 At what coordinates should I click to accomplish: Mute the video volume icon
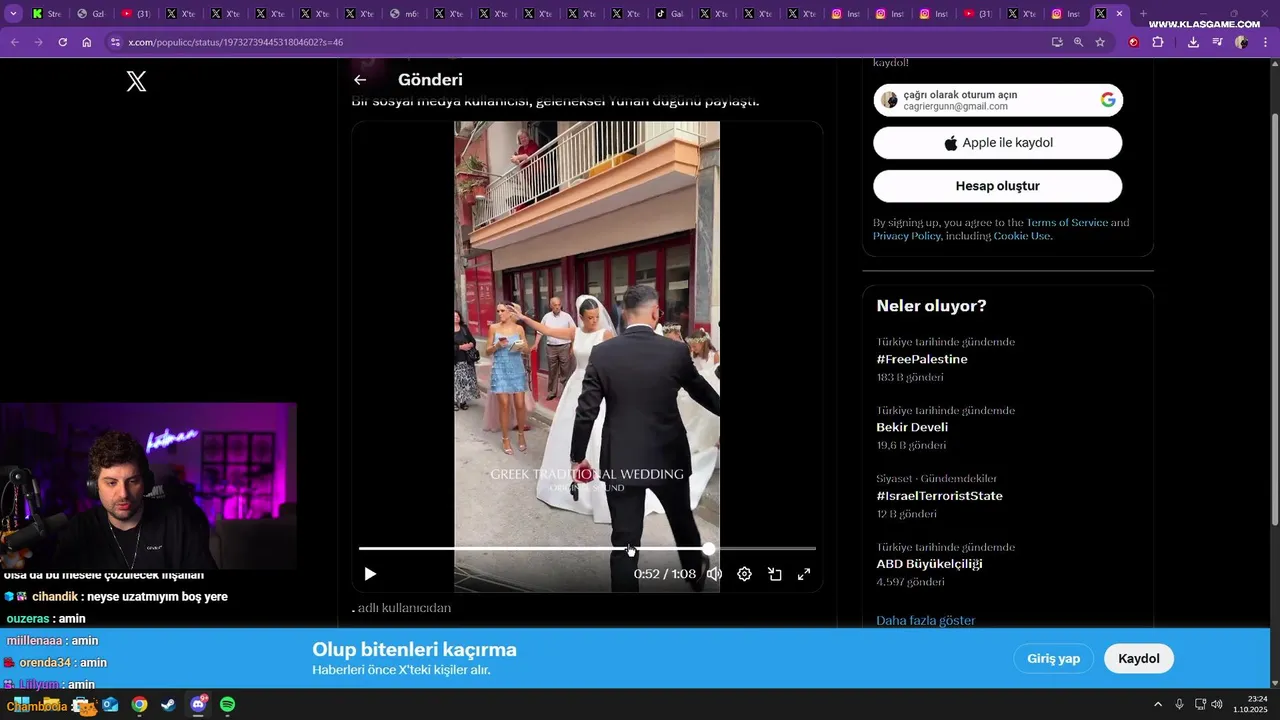tap(714, 574)
